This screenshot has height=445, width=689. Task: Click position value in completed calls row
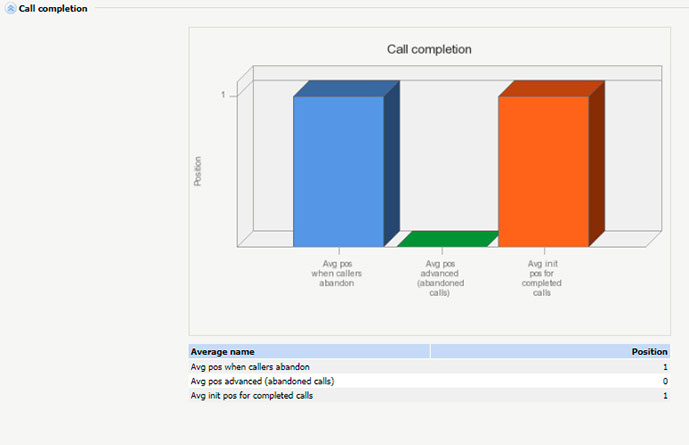(x=664, y=396)
